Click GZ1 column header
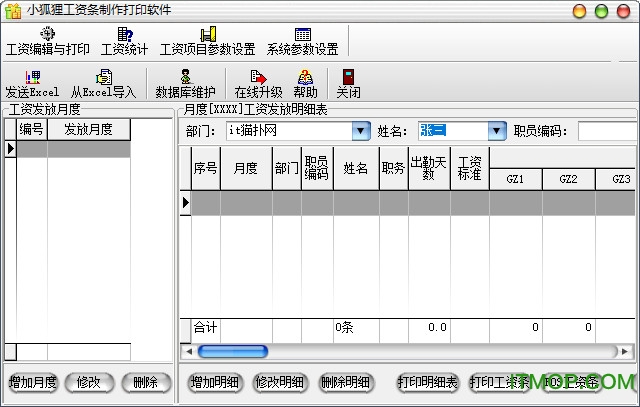Image resolution: width=640 pixels, height=407 pixels. [515, 179]
